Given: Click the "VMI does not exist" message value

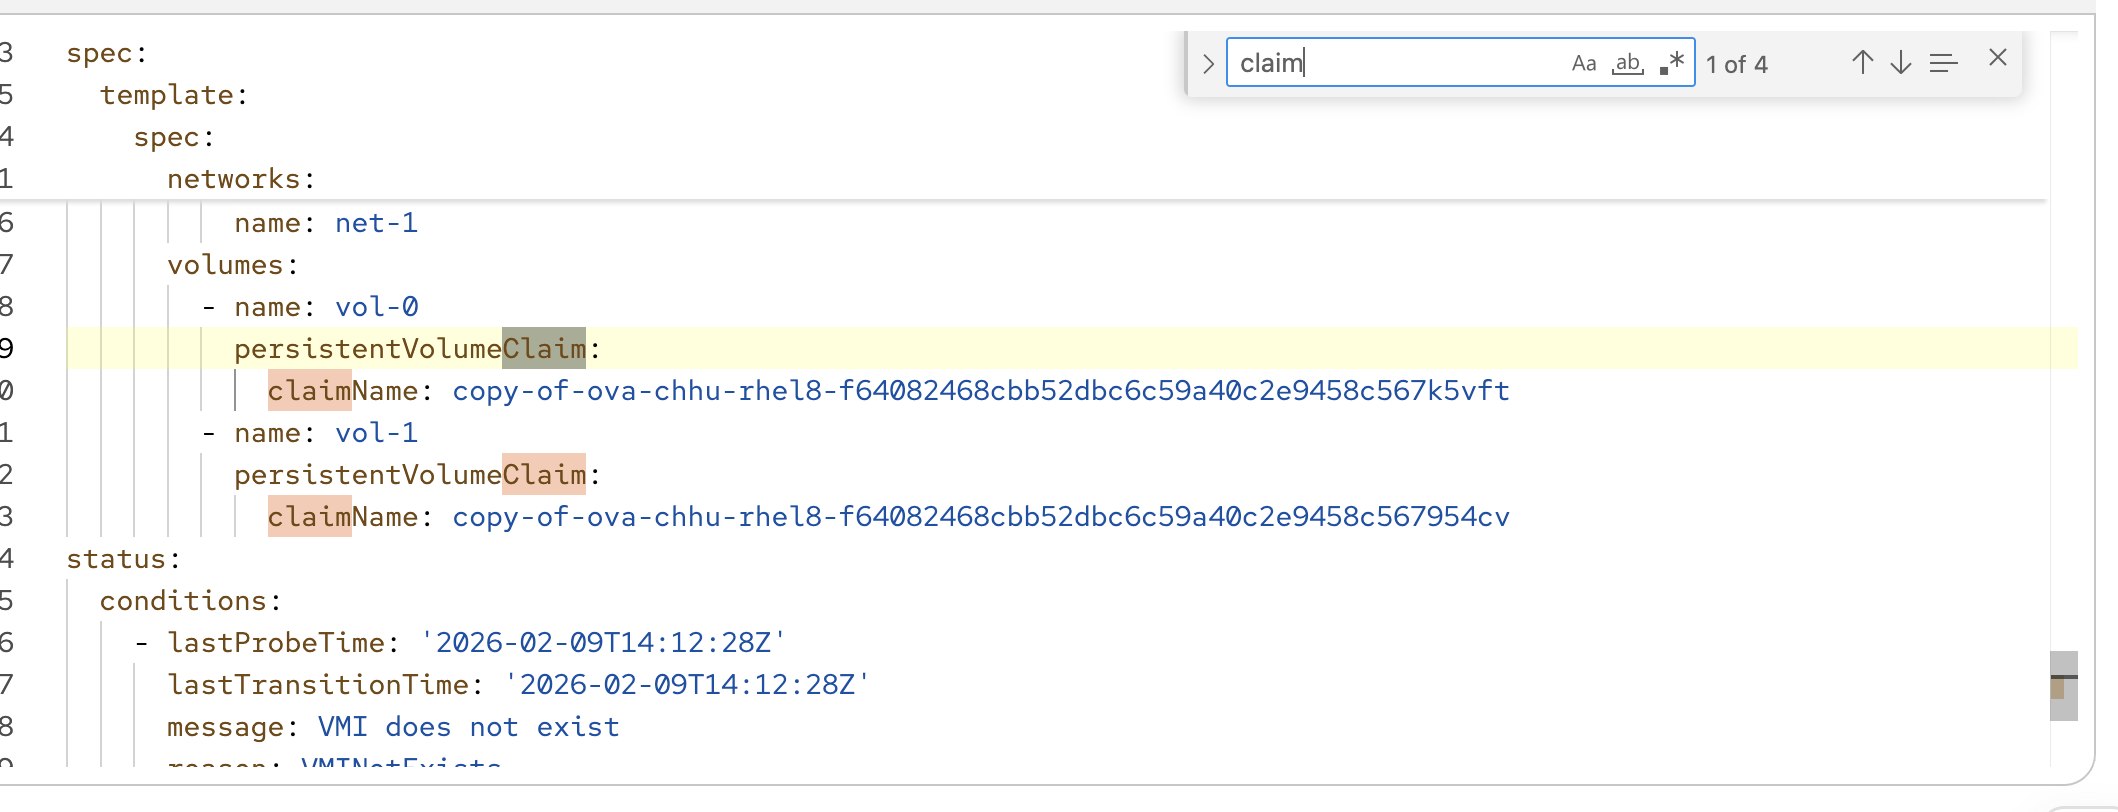Looking at the screenshot, I should (x=468, y=727).
